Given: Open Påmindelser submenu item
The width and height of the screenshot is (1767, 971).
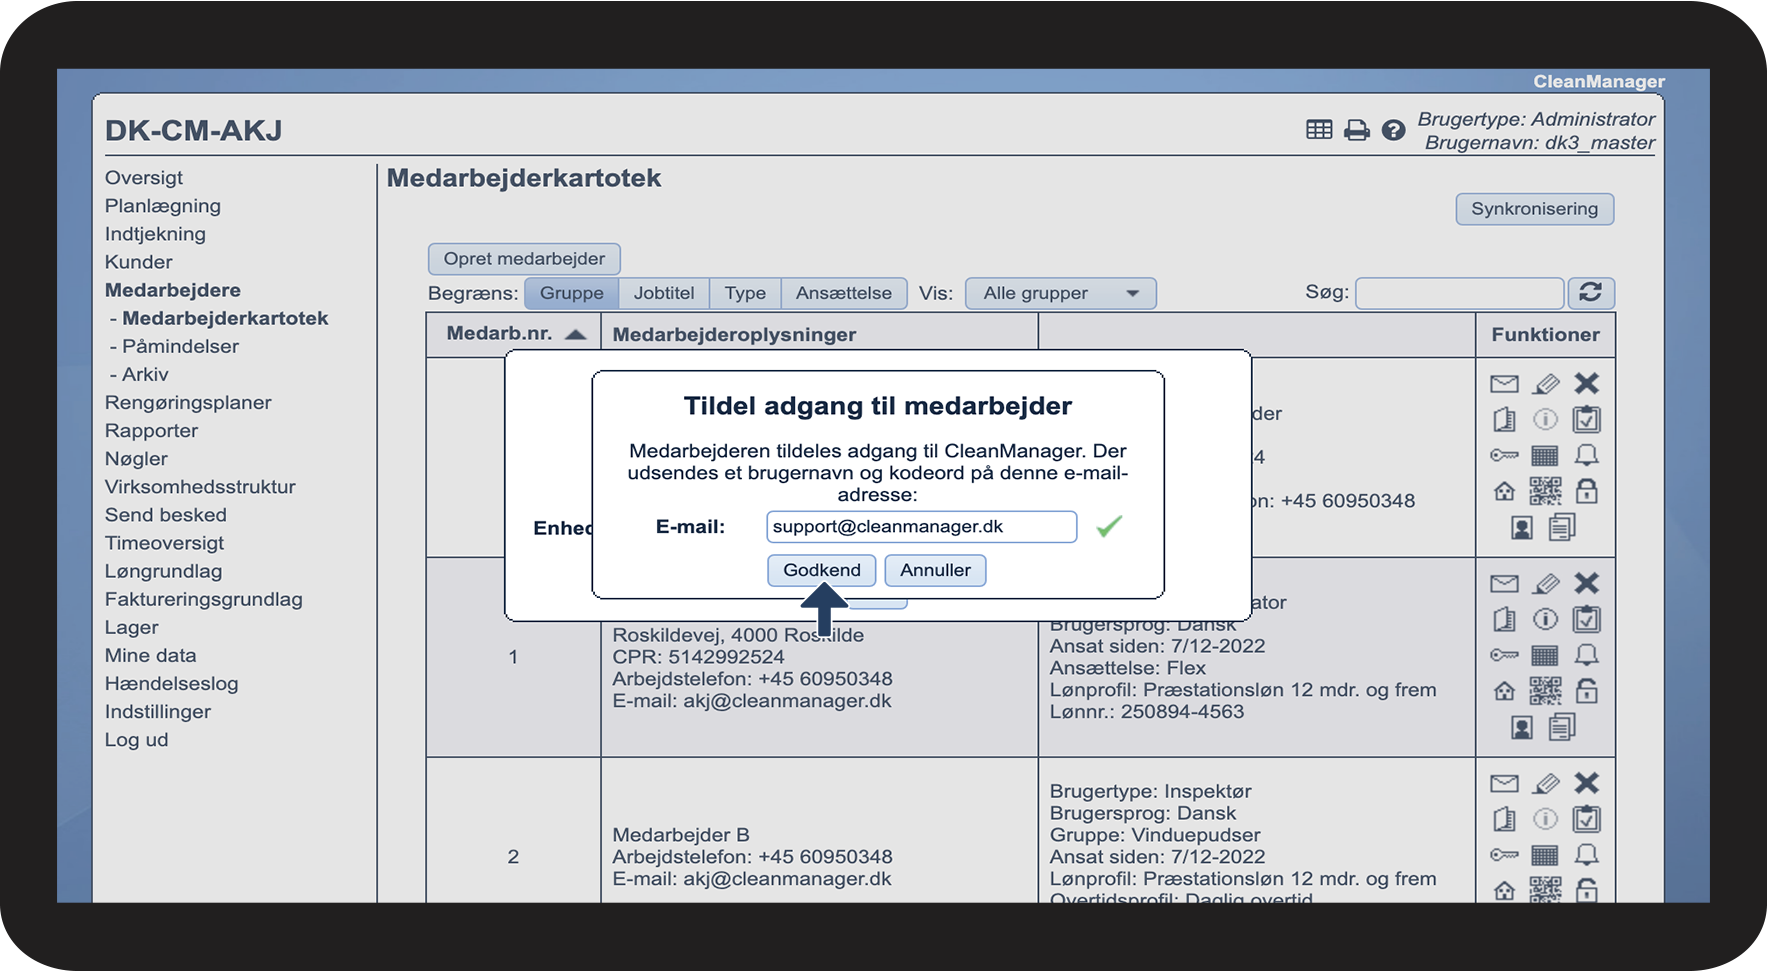Looking at the screenshot, I should [x=180, y=347].
